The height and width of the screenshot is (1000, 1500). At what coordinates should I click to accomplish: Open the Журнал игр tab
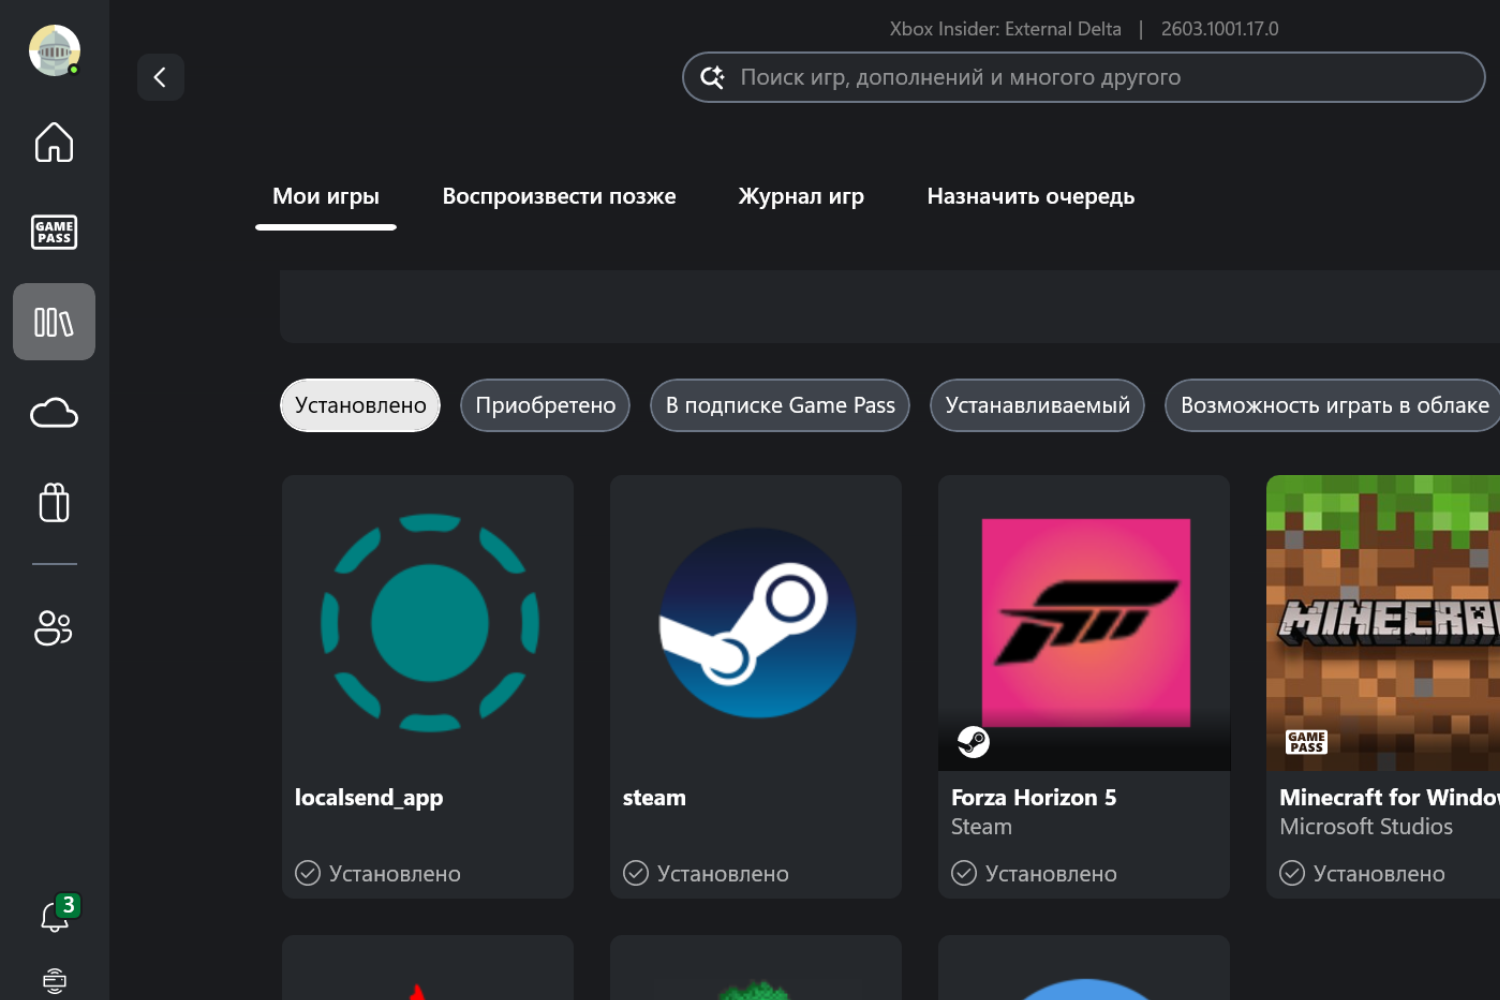800,196
